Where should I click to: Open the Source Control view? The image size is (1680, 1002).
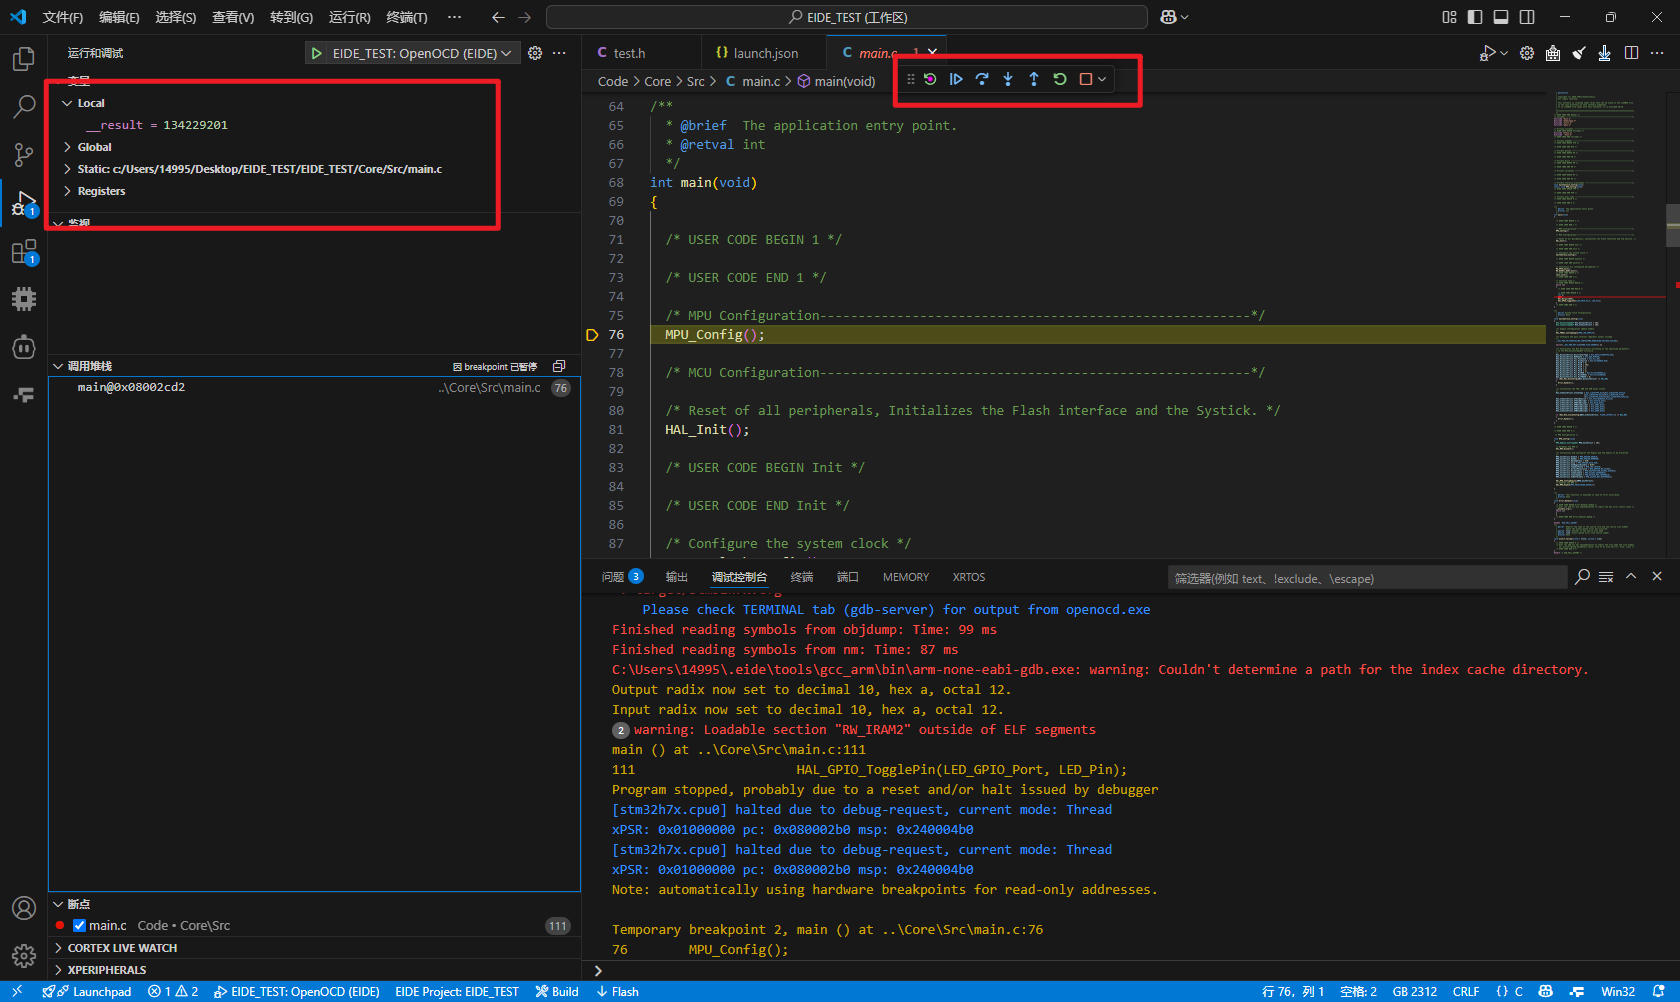pos(23,155)
